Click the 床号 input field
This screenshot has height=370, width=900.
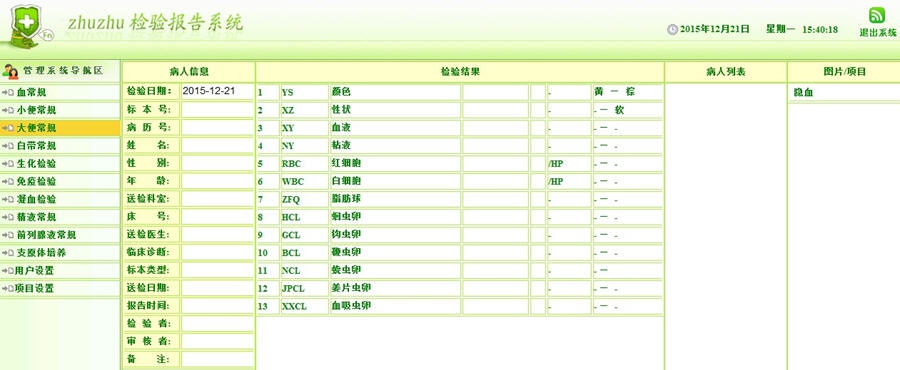pos(218,216)
